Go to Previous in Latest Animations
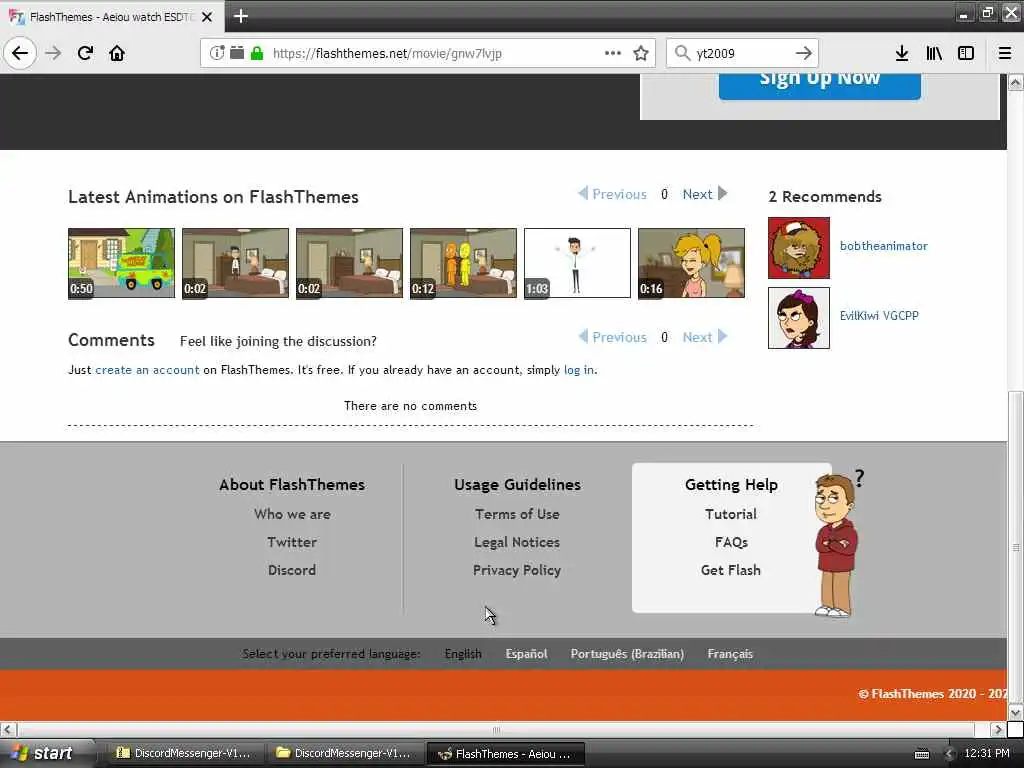Screen dimensions: 1024x768 click(613, 194)
